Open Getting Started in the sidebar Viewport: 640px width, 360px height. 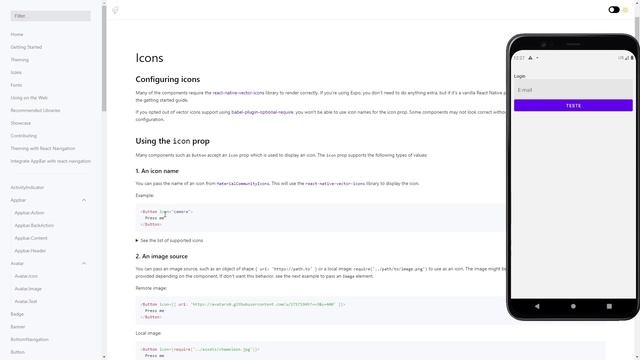point(26,47)
